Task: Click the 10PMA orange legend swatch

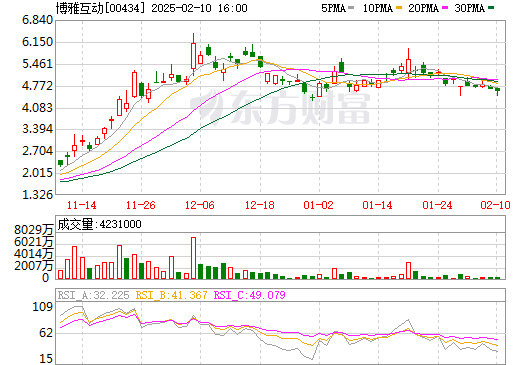Action: click(399, 8)
